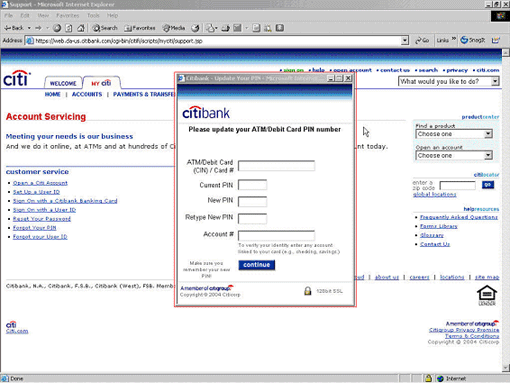Viewport: 510px width, 383px height.
Task: Click the blue continue button
Action: pos(257,265)
